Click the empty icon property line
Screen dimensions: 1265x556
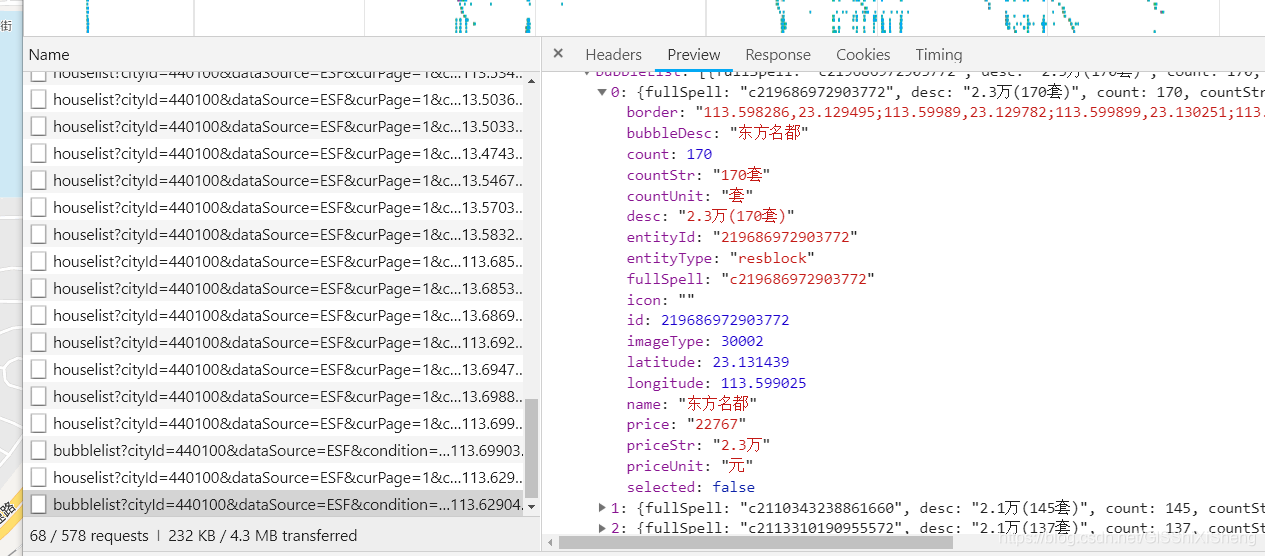[x=661, y=300]
